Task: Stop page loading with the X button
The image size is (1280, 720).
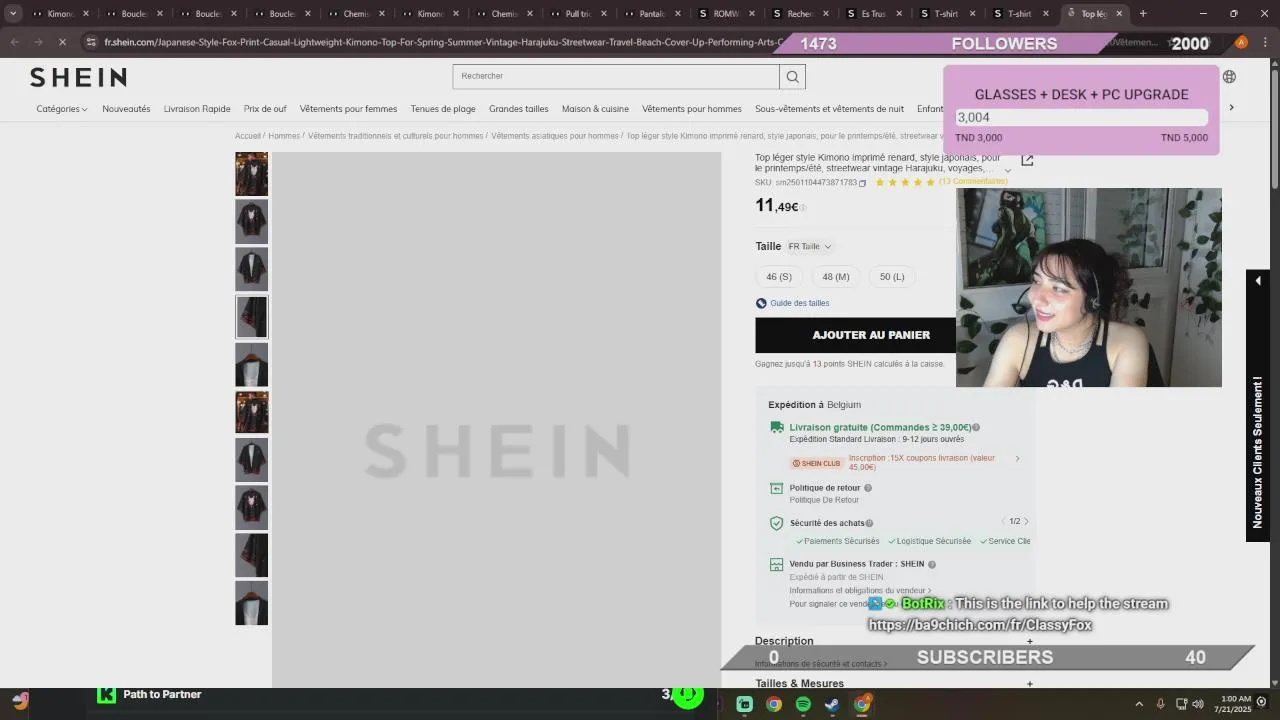Action: tap(61, 42)
